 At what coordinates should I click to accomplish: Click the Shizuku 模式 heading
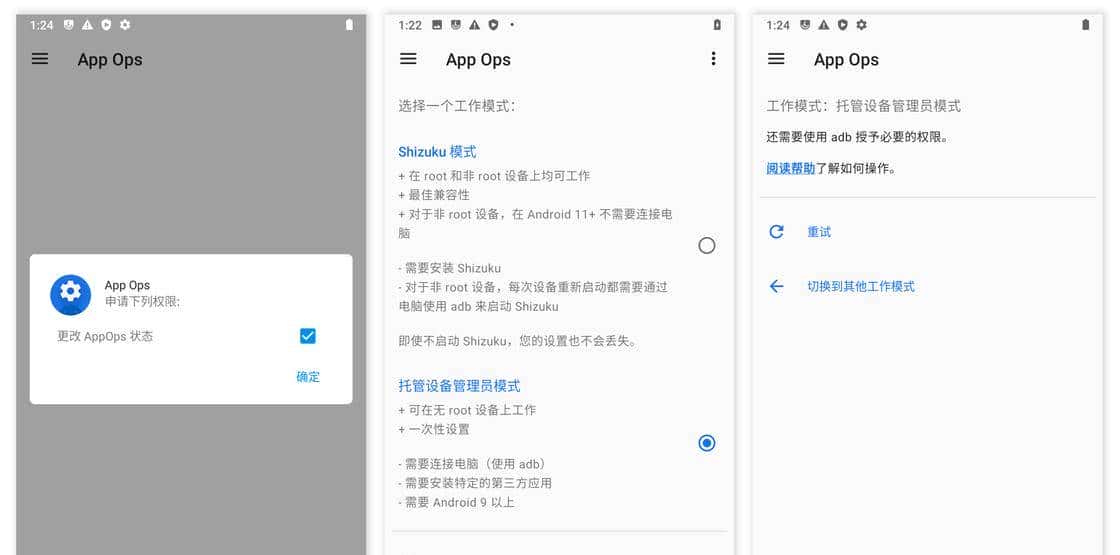pos(437,152)
